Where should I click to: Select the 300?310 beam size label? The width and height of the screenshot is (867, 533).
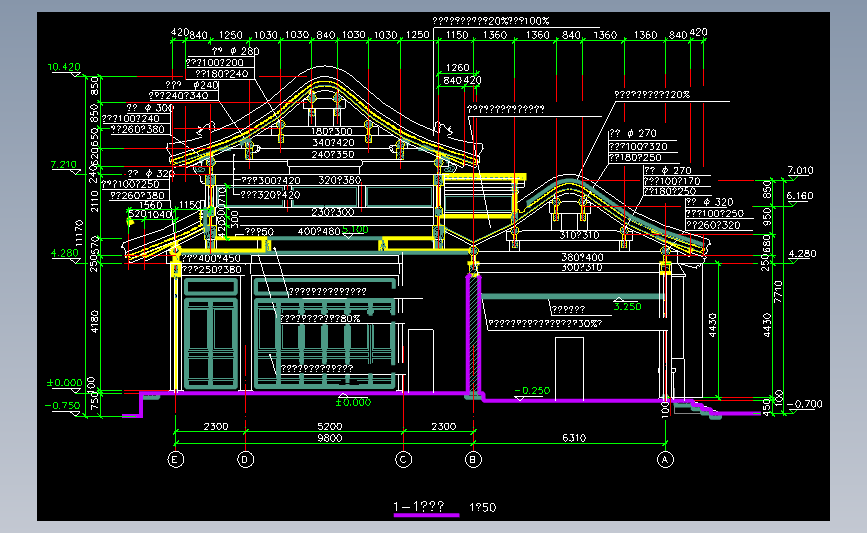(582, 268)
